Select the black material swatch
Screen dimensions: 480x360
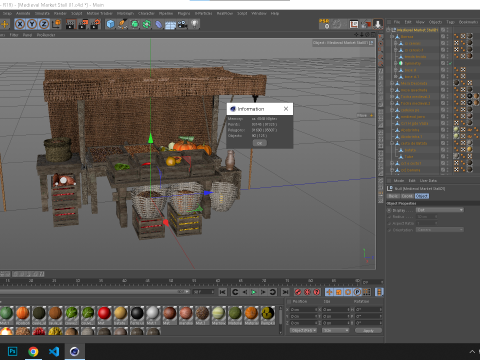[x=137, y=315]
